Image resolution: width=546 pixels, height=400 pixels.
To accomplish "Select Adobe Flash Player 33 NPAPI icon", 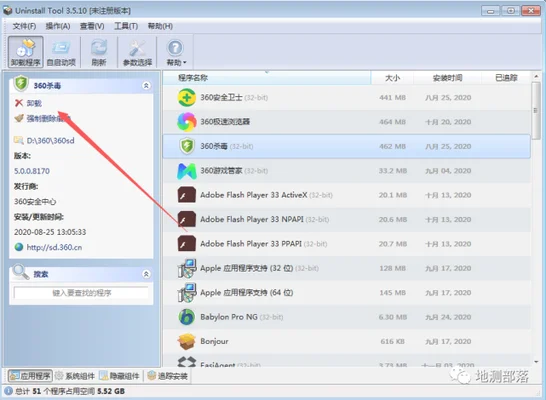I will point(187,219).
